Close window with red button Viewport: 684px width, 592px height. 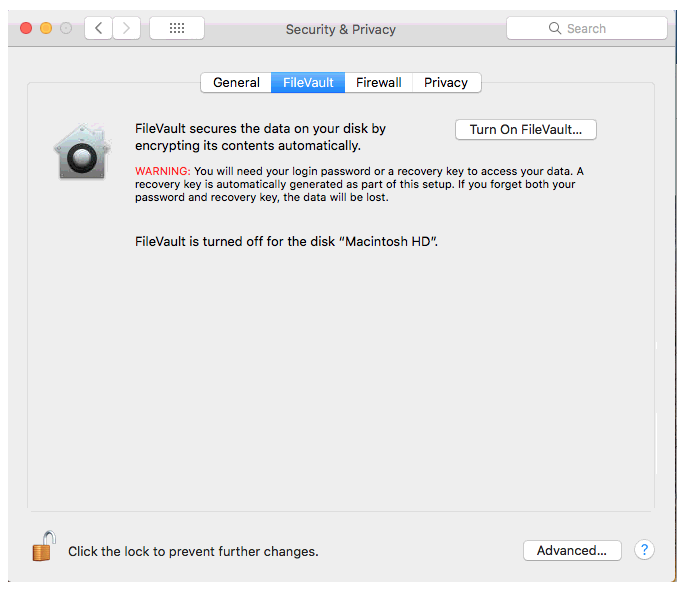tap(26, 28)
